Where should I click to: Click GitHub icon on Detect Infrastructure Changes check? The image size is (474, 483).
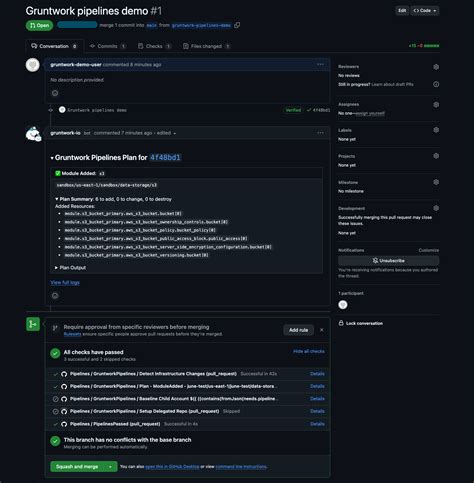tap(64, 374)
